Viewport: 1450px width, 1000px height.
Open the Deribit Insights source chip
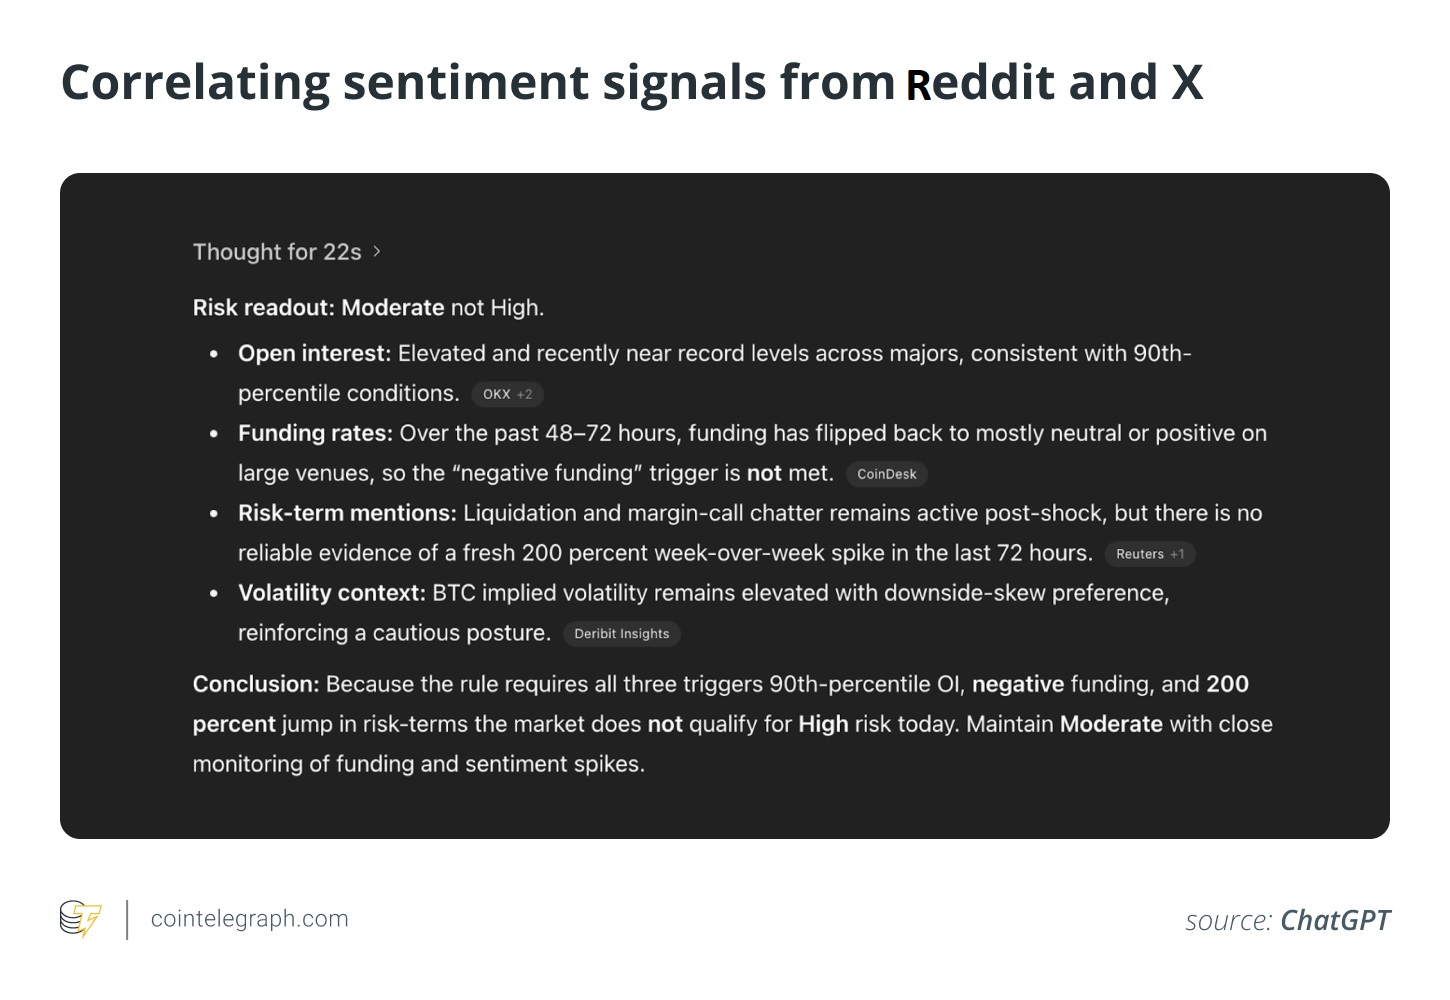click(x=621, y=634)
